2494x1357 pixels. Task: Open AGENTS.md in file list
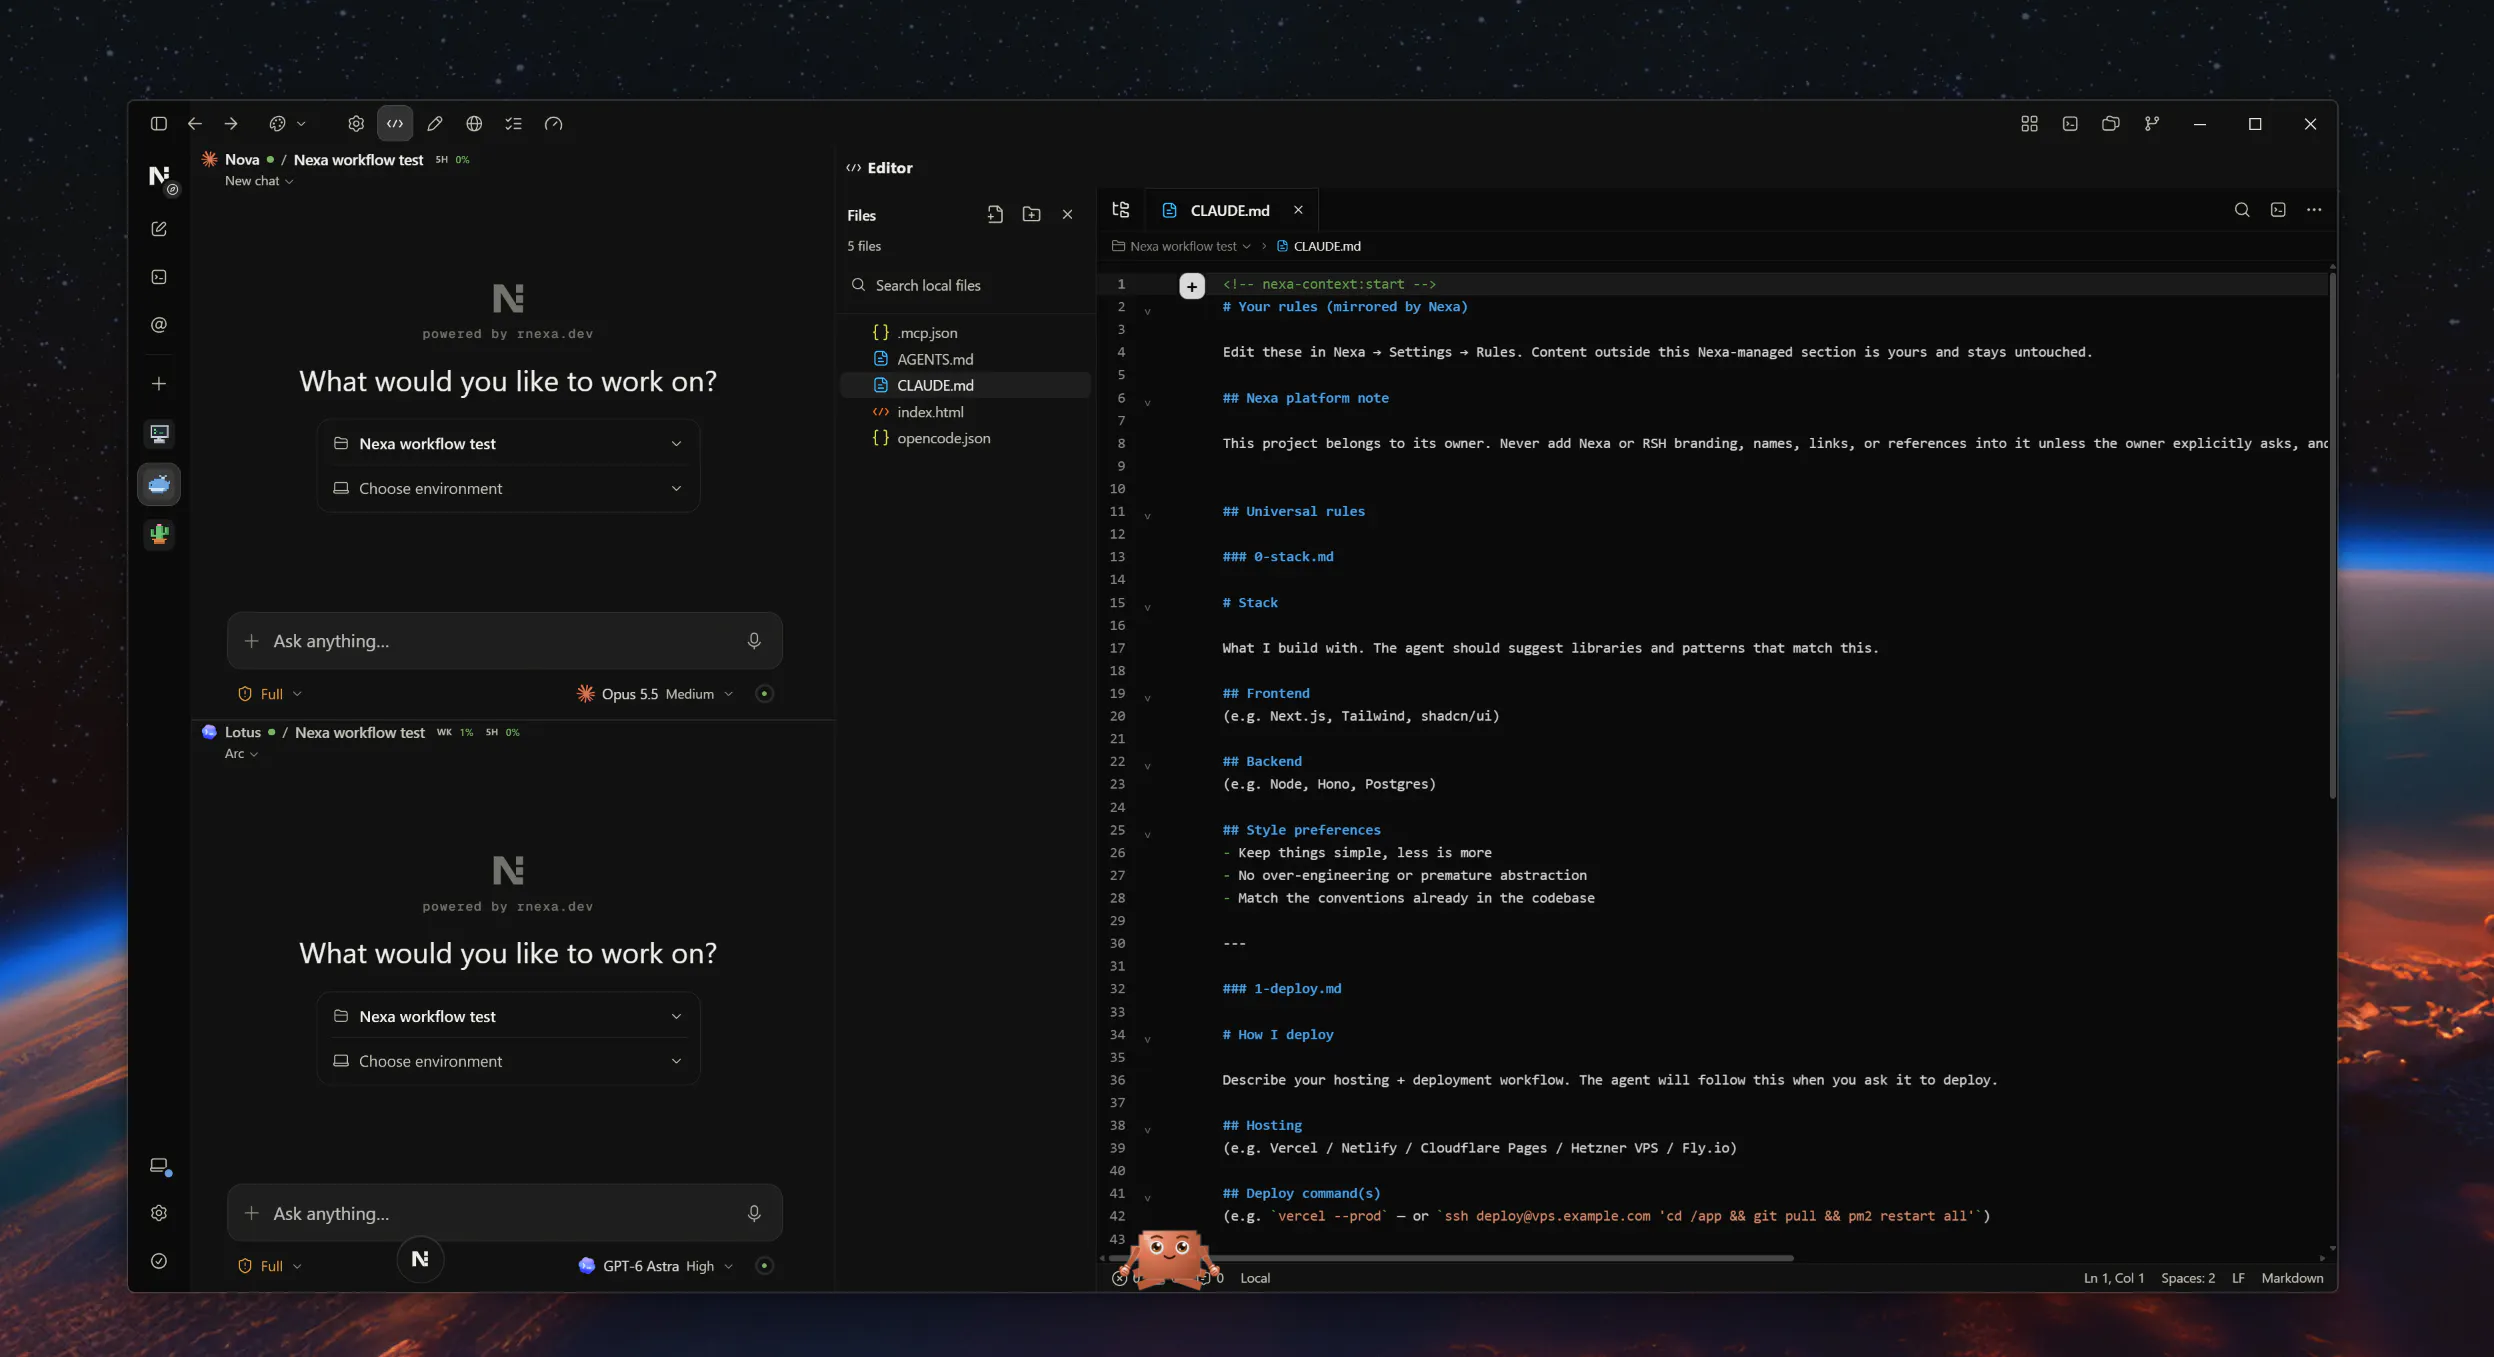[x=965, y=359]
